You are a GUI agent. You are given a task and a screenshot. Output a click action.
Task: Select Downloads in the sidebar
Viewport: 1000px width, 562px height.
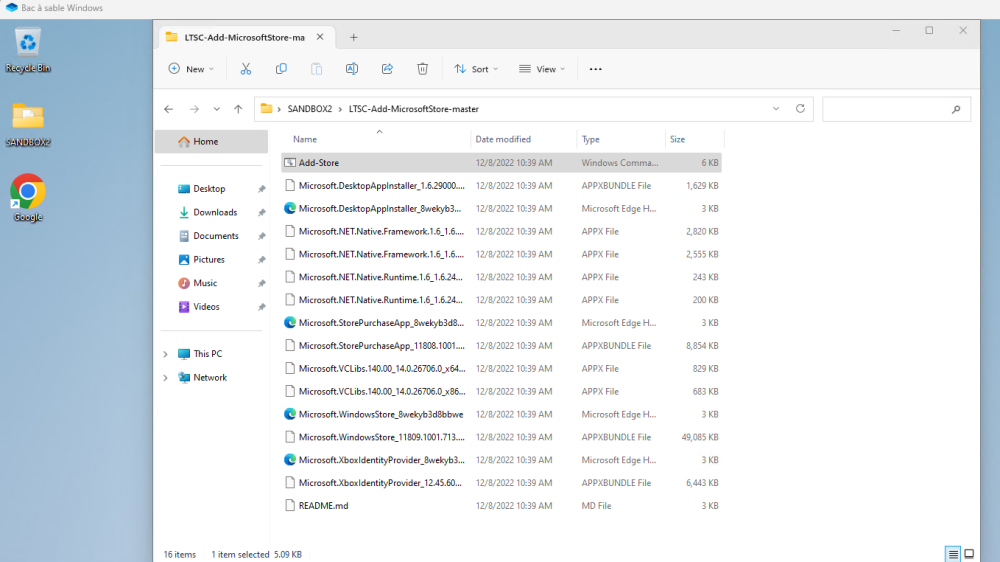pyautogui.click(x=215, y=212)
